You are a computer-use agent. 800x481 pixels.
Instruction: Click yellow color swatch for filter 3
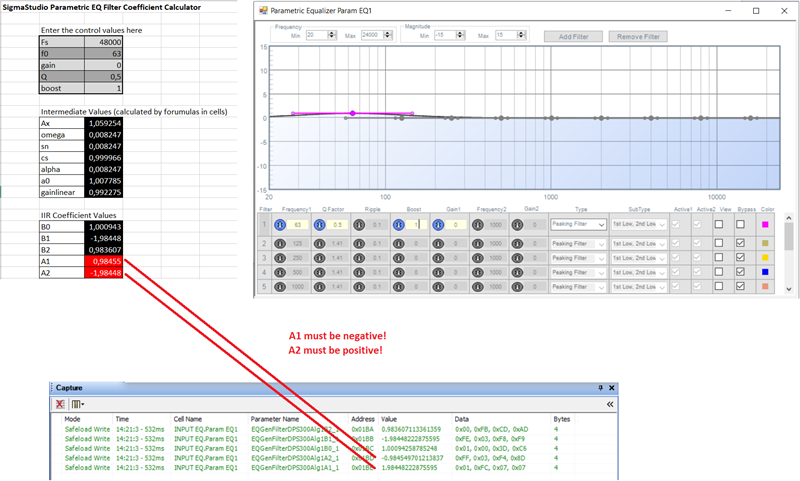(x=765, y=258)
